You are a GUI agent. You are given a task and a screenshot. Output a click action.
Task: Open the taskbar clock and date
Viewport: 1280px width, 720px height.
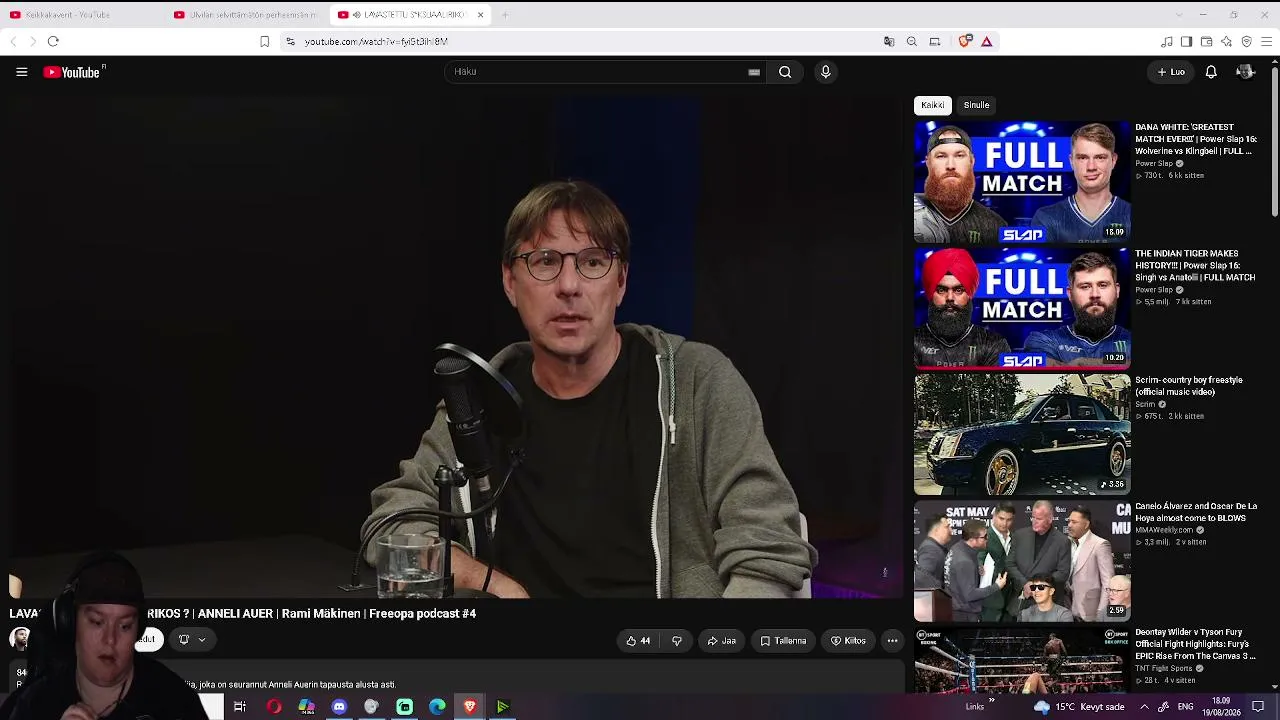point(1221,706)
